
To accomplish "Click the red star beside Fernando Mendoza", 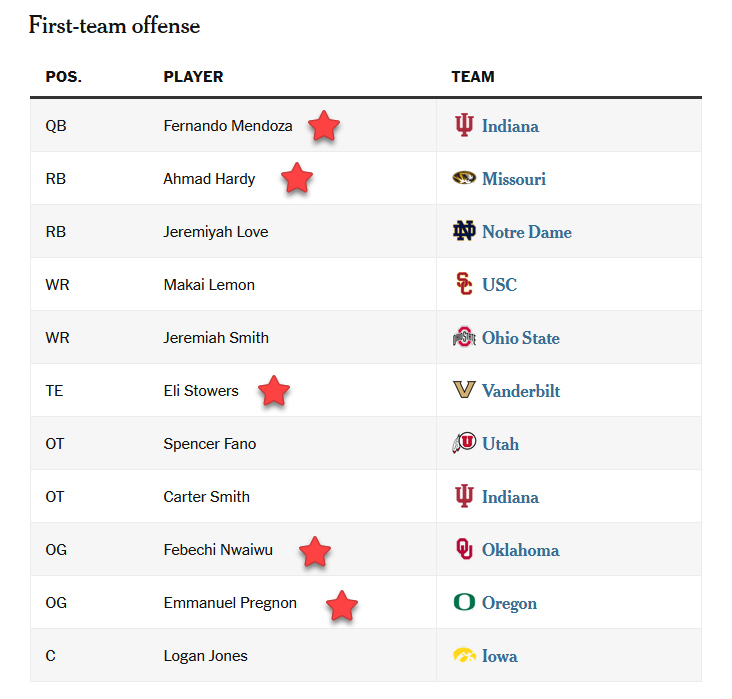I will coord(323,126).
